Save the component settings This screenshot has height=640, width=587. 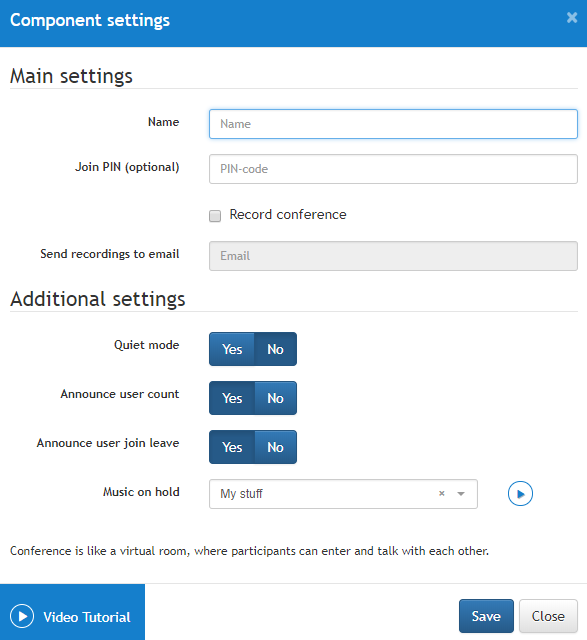click(x=486, y=616)
